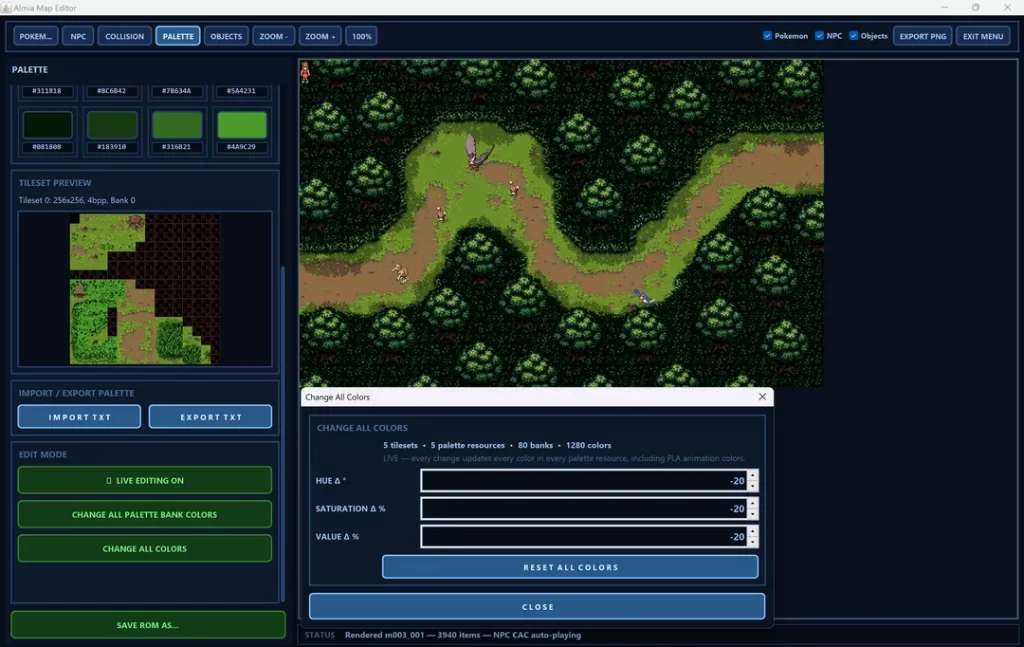Screen dimensions: 1024x647
Task: Close the Change All Colors dialog with X
Action: tap(762, 396)
